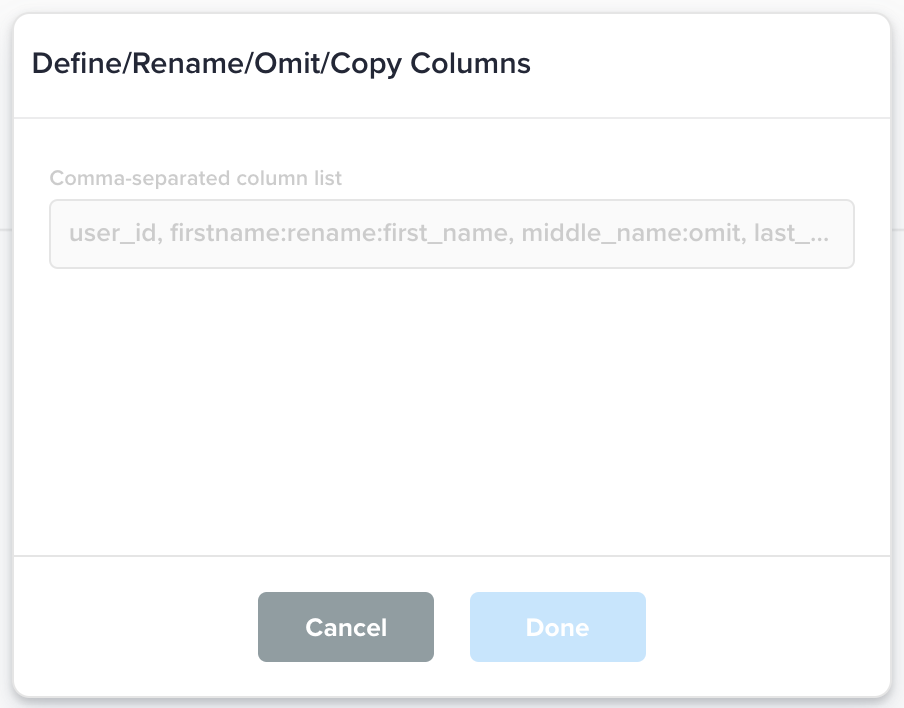The height and width of the screenshot is (708, 904).
Task: Click the 'Define/Rename/Omit/Copy Columns' dialog title
Action: pyautogui.click(x=281, y=64)
